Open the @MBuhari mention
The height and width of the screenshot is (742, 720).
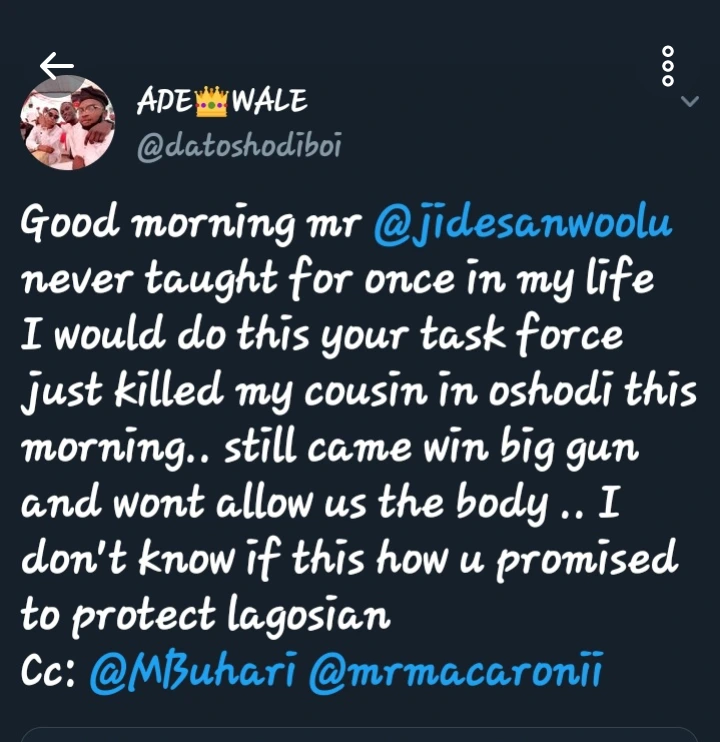[193, 672]
